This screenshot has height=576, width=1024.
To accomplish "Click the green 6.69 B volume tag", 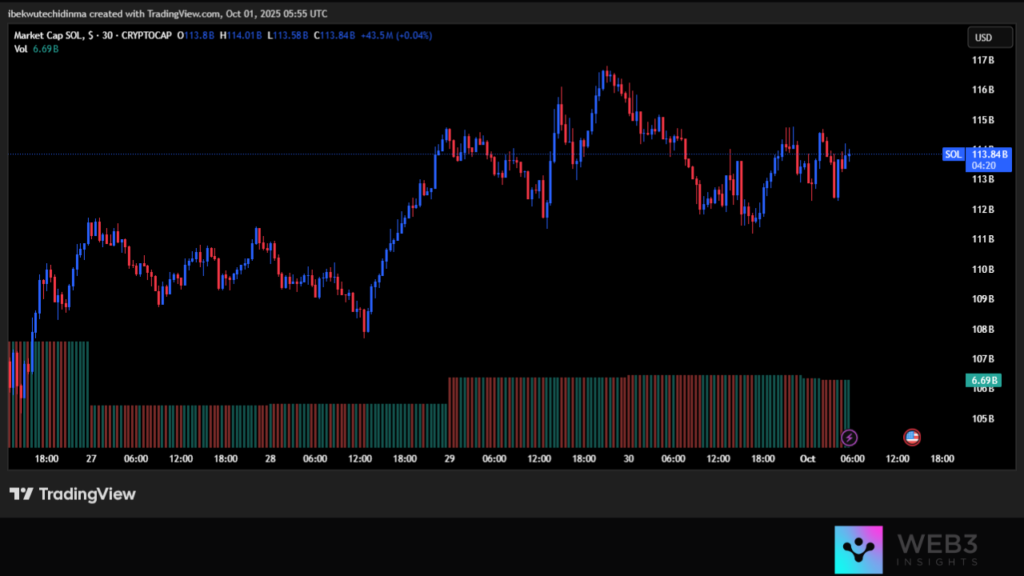I will click(983, 381).
